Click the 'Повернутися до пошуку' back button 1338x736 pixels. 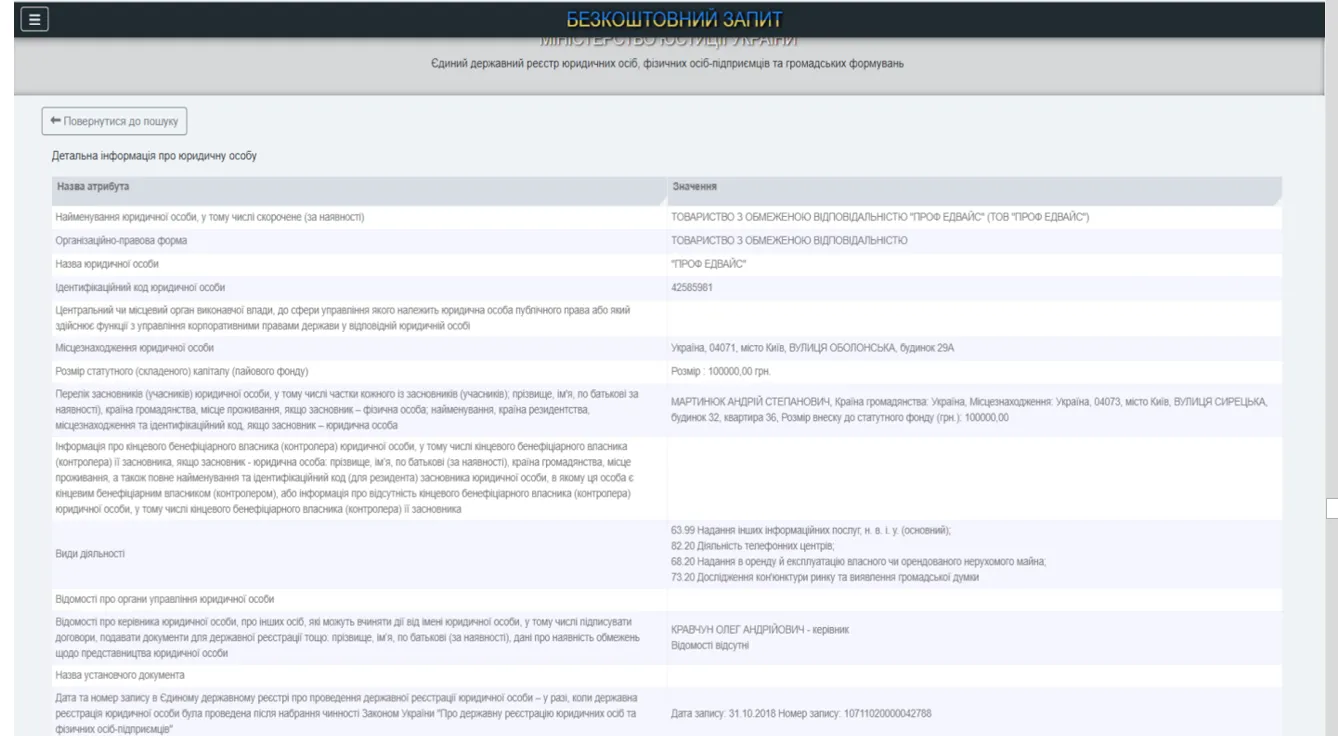click(114, 121)
